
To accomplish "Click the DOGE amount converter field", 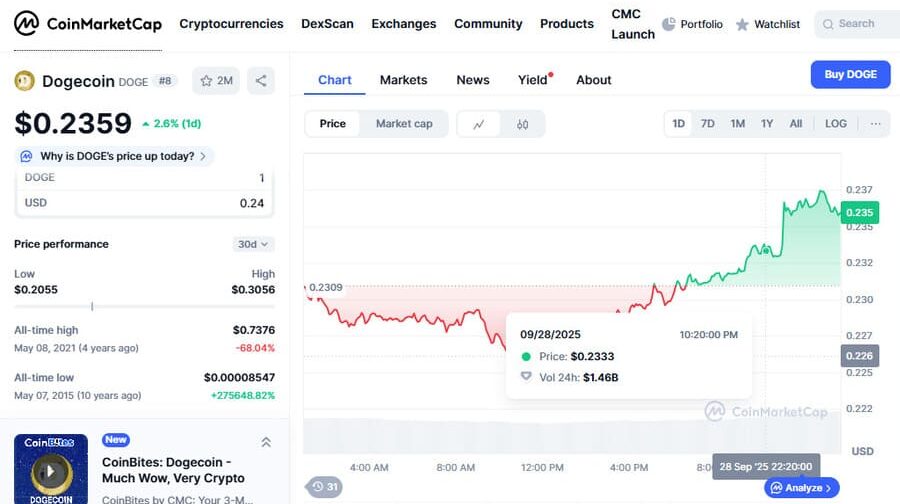I will (x=144, y=177).
